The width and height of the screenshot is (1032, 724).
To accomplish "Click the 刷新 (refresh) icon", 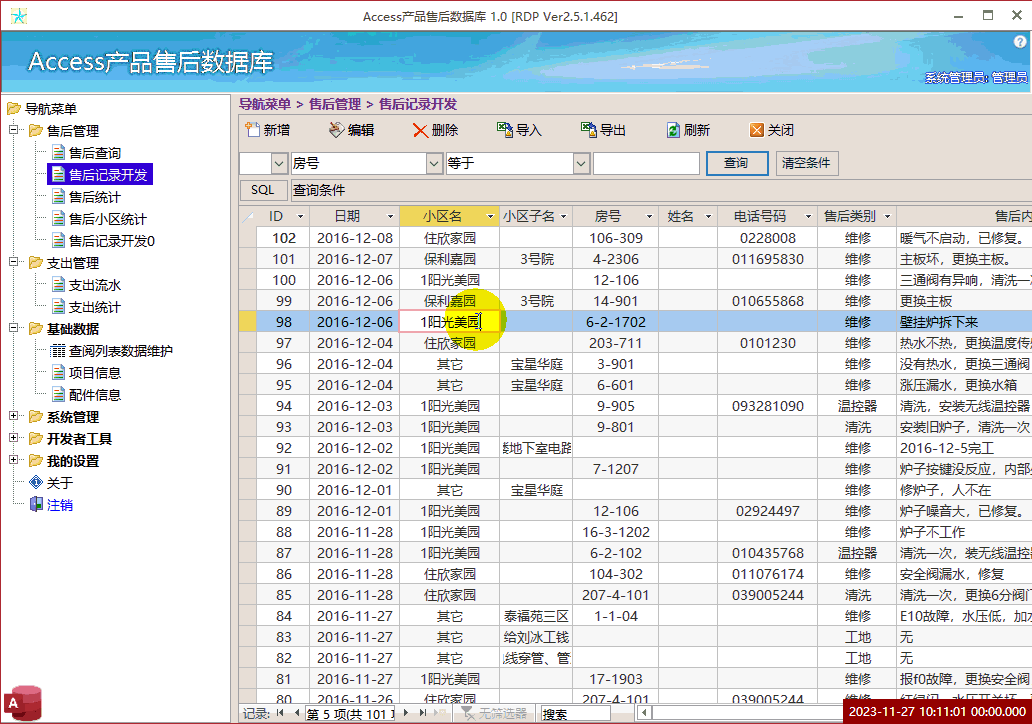I will 673,130.
